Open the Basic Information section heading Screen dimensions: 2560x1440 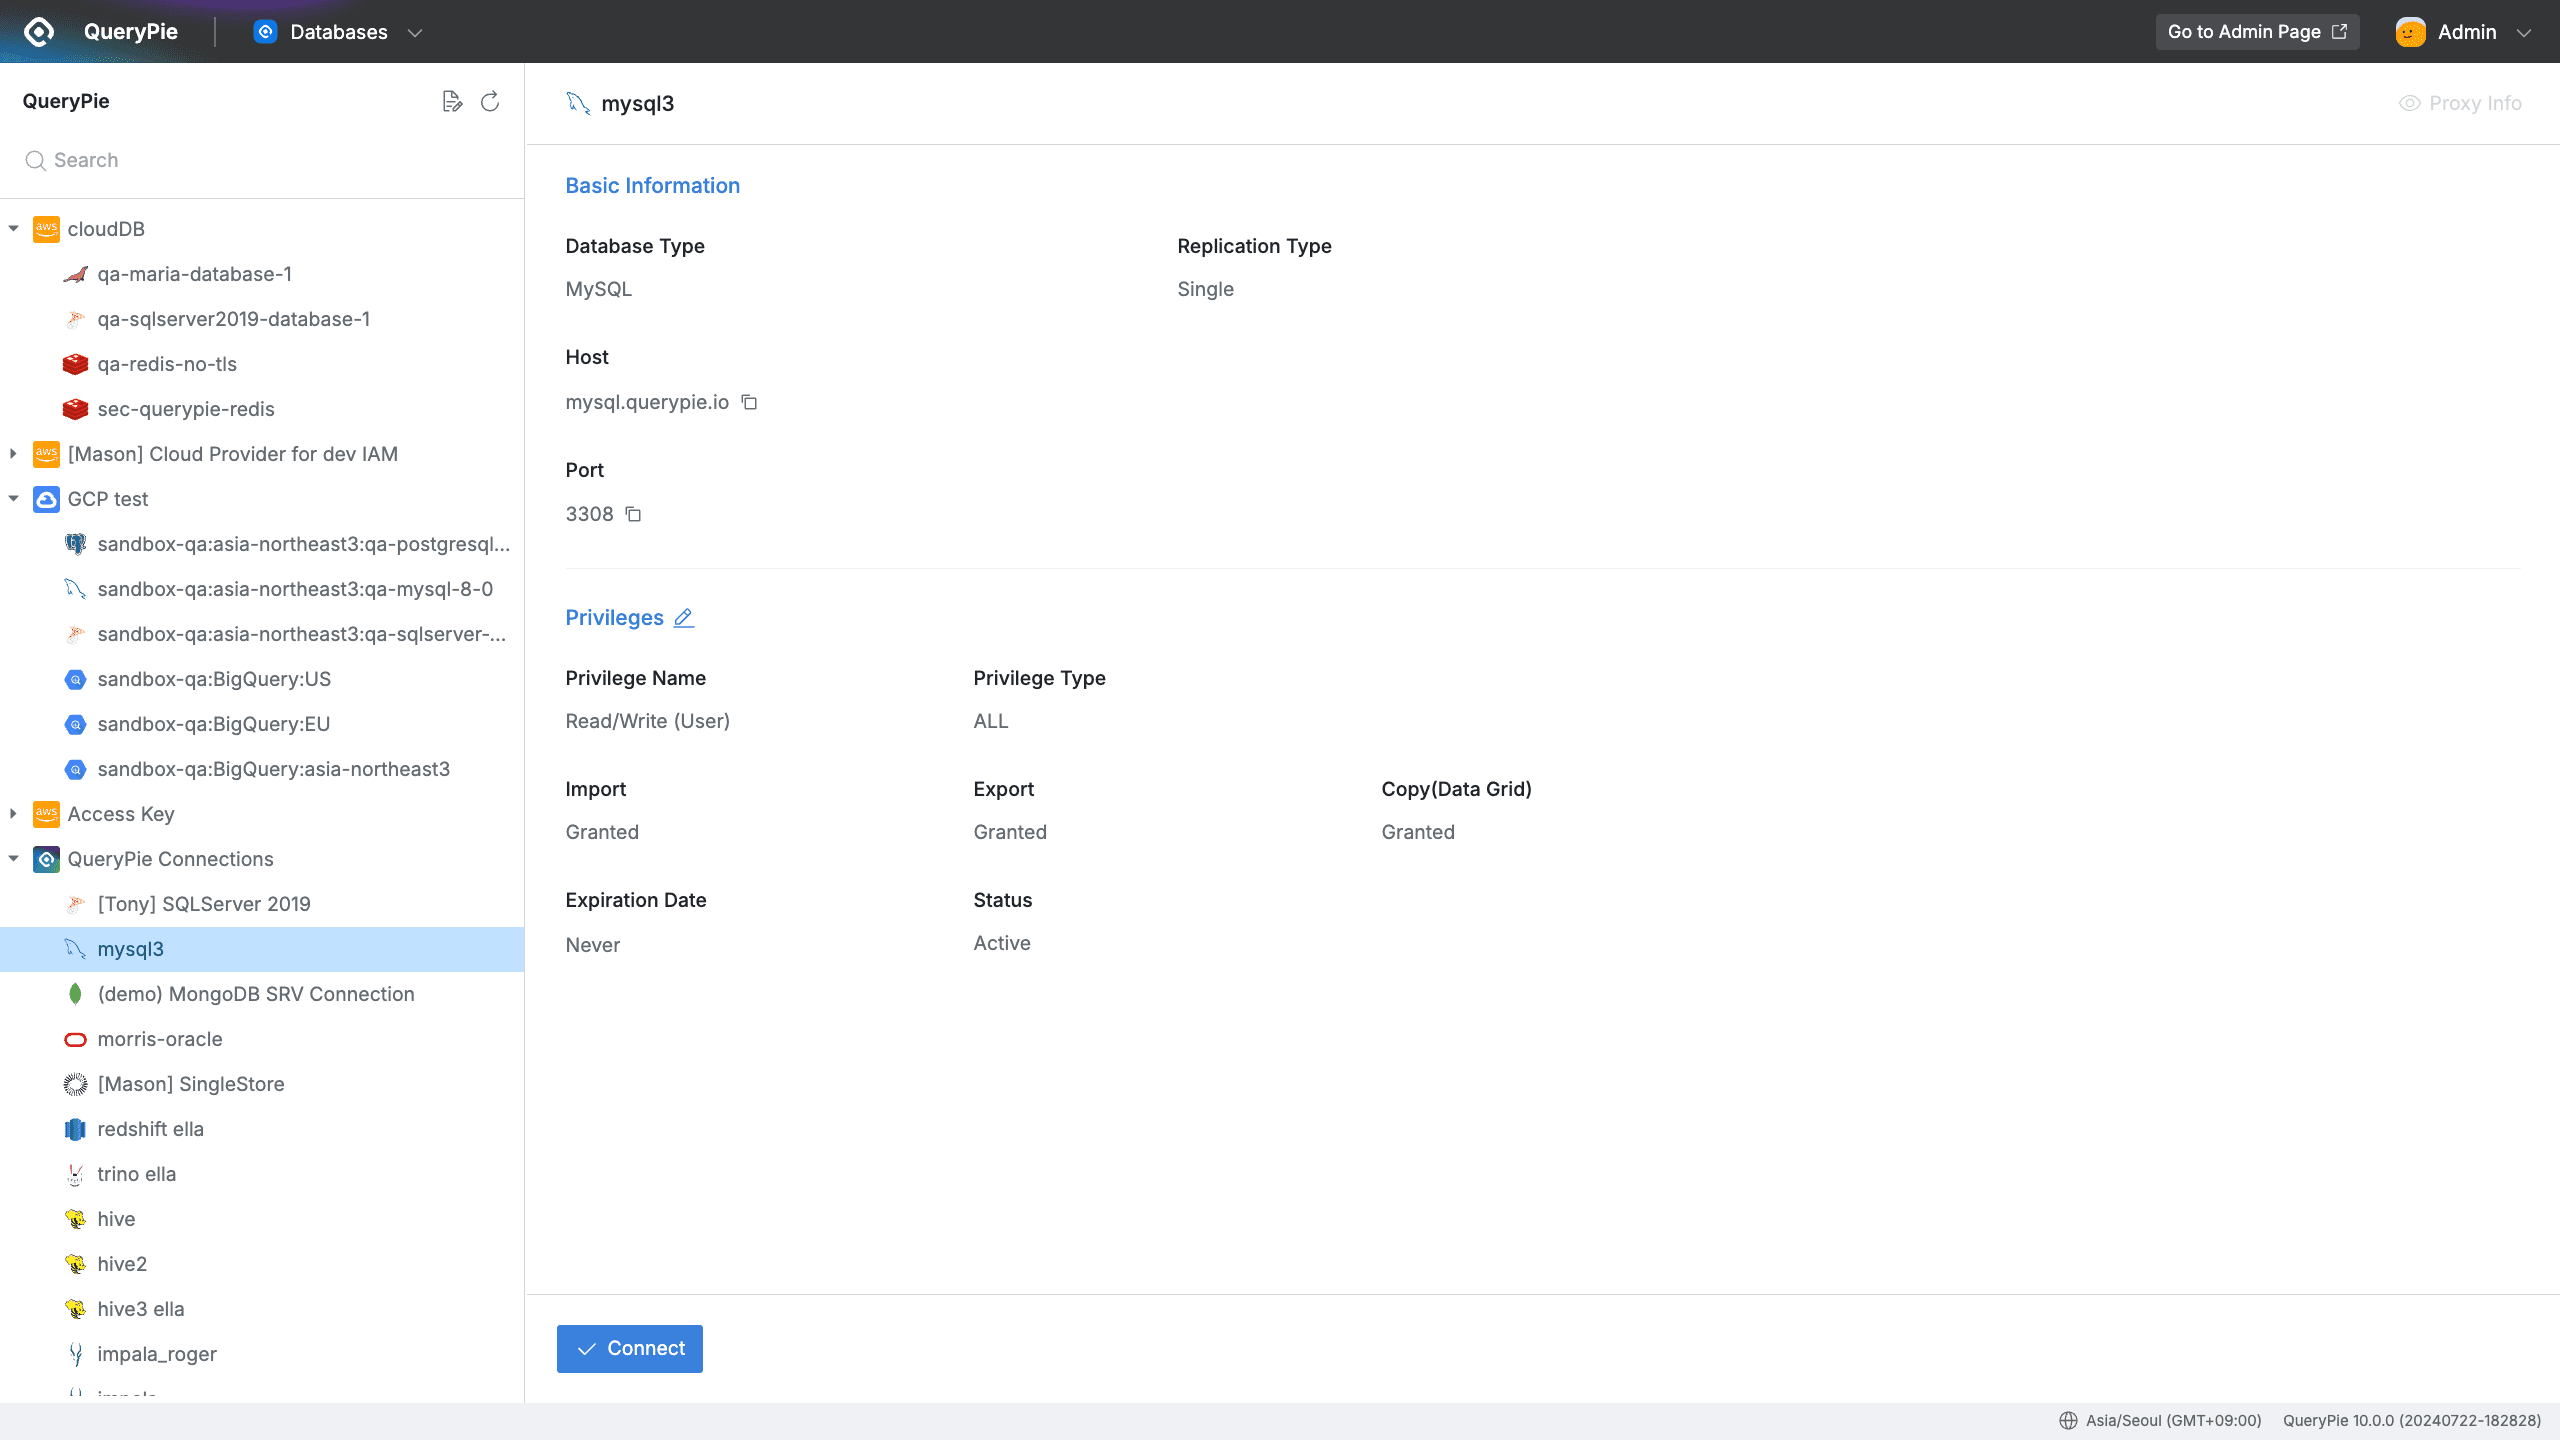point(652,185)
